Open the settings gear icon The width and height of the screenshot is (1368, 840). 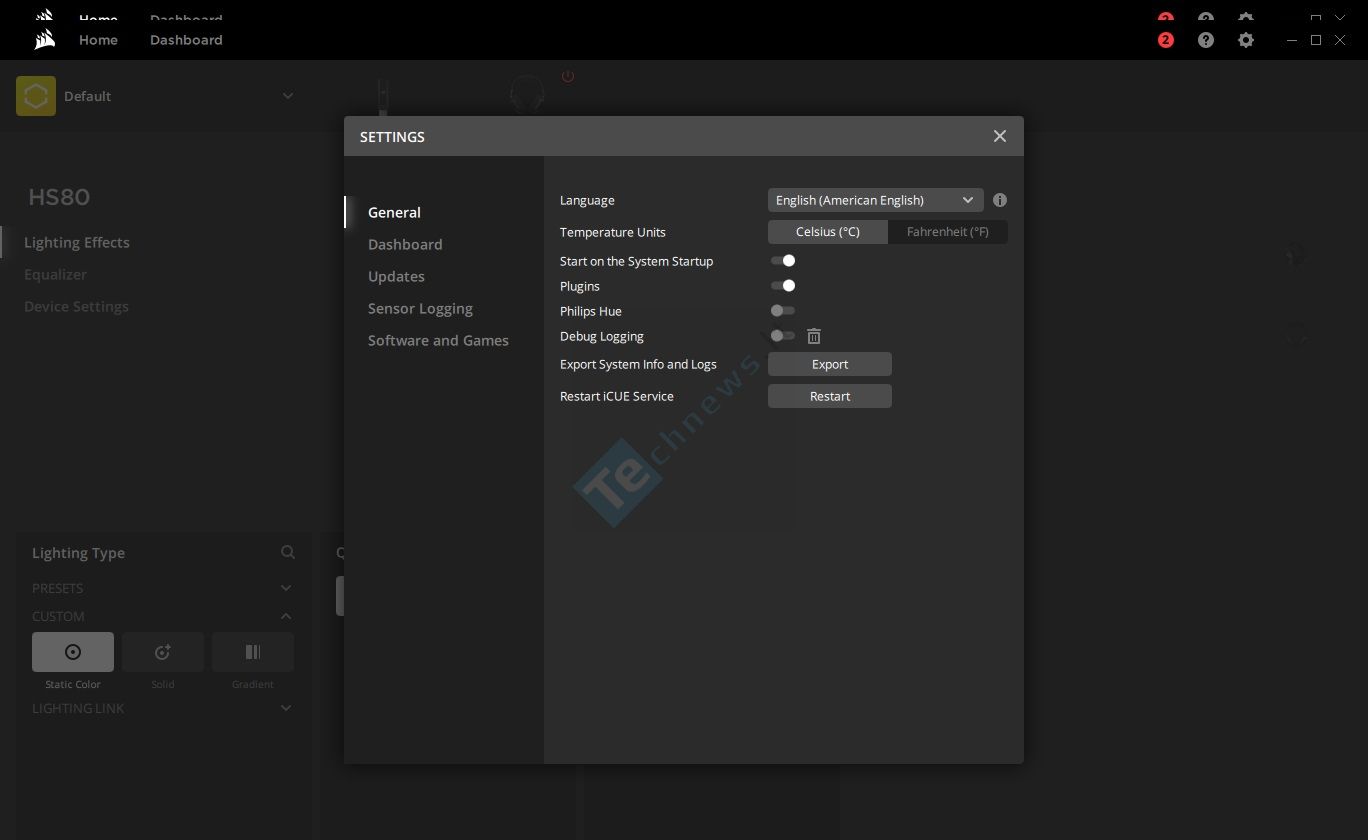(1246, 40)
